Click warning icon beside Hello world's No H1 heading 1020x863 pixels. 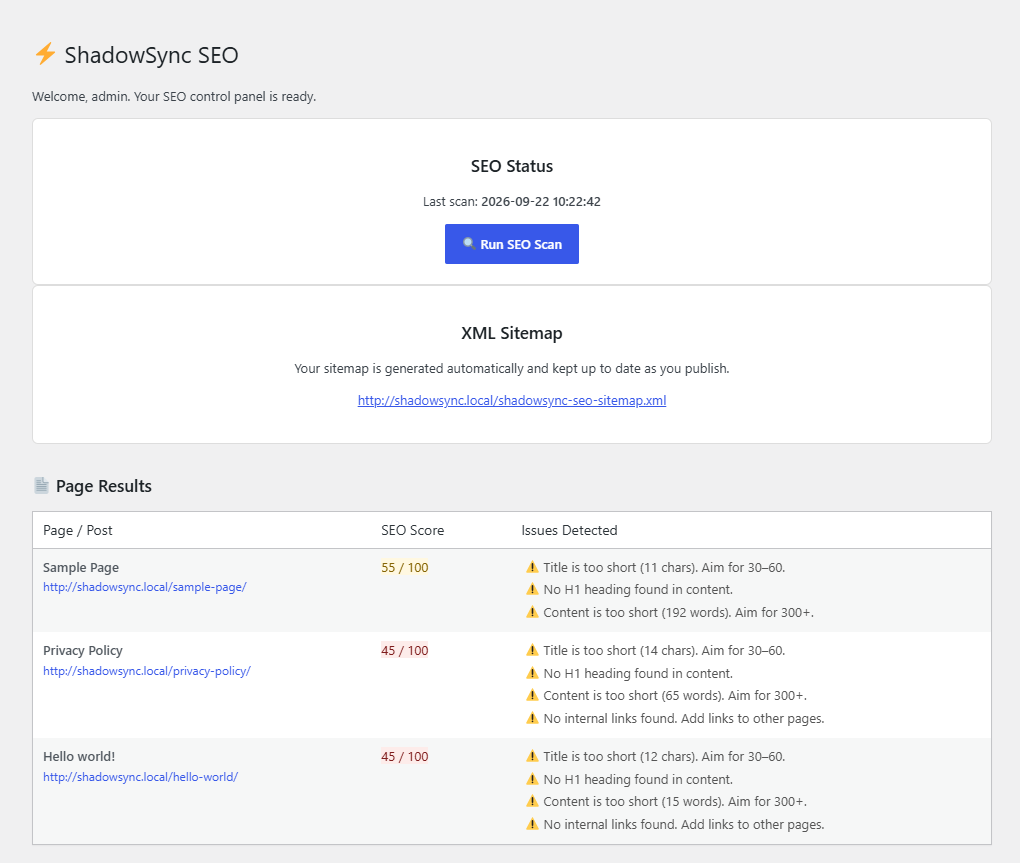[x=532, y=779]
